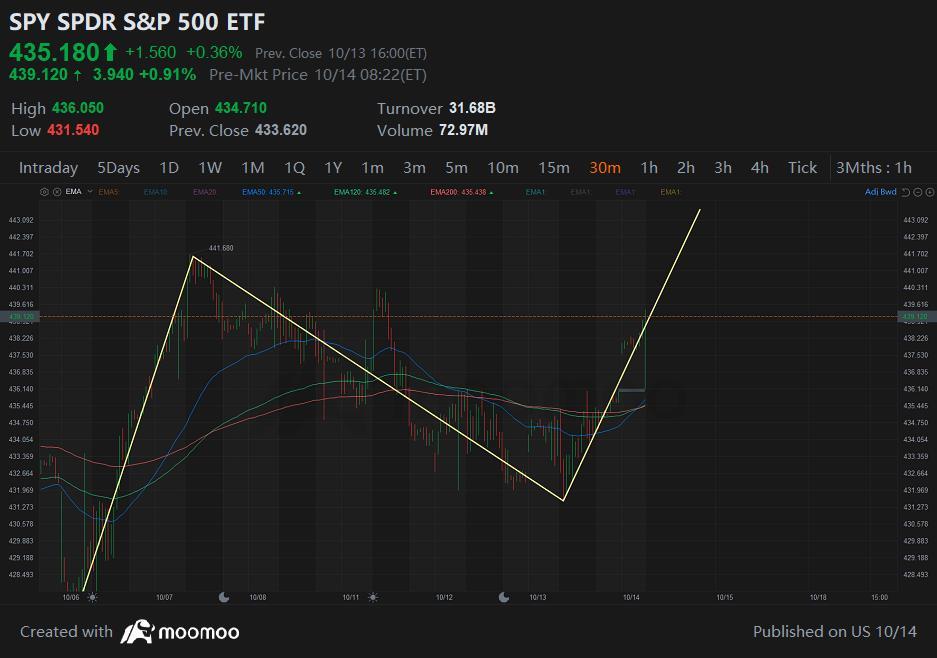Toggle the EMA200 line visibility
Image resolution: width=937 pixels, height=658 pixels.
458,192
